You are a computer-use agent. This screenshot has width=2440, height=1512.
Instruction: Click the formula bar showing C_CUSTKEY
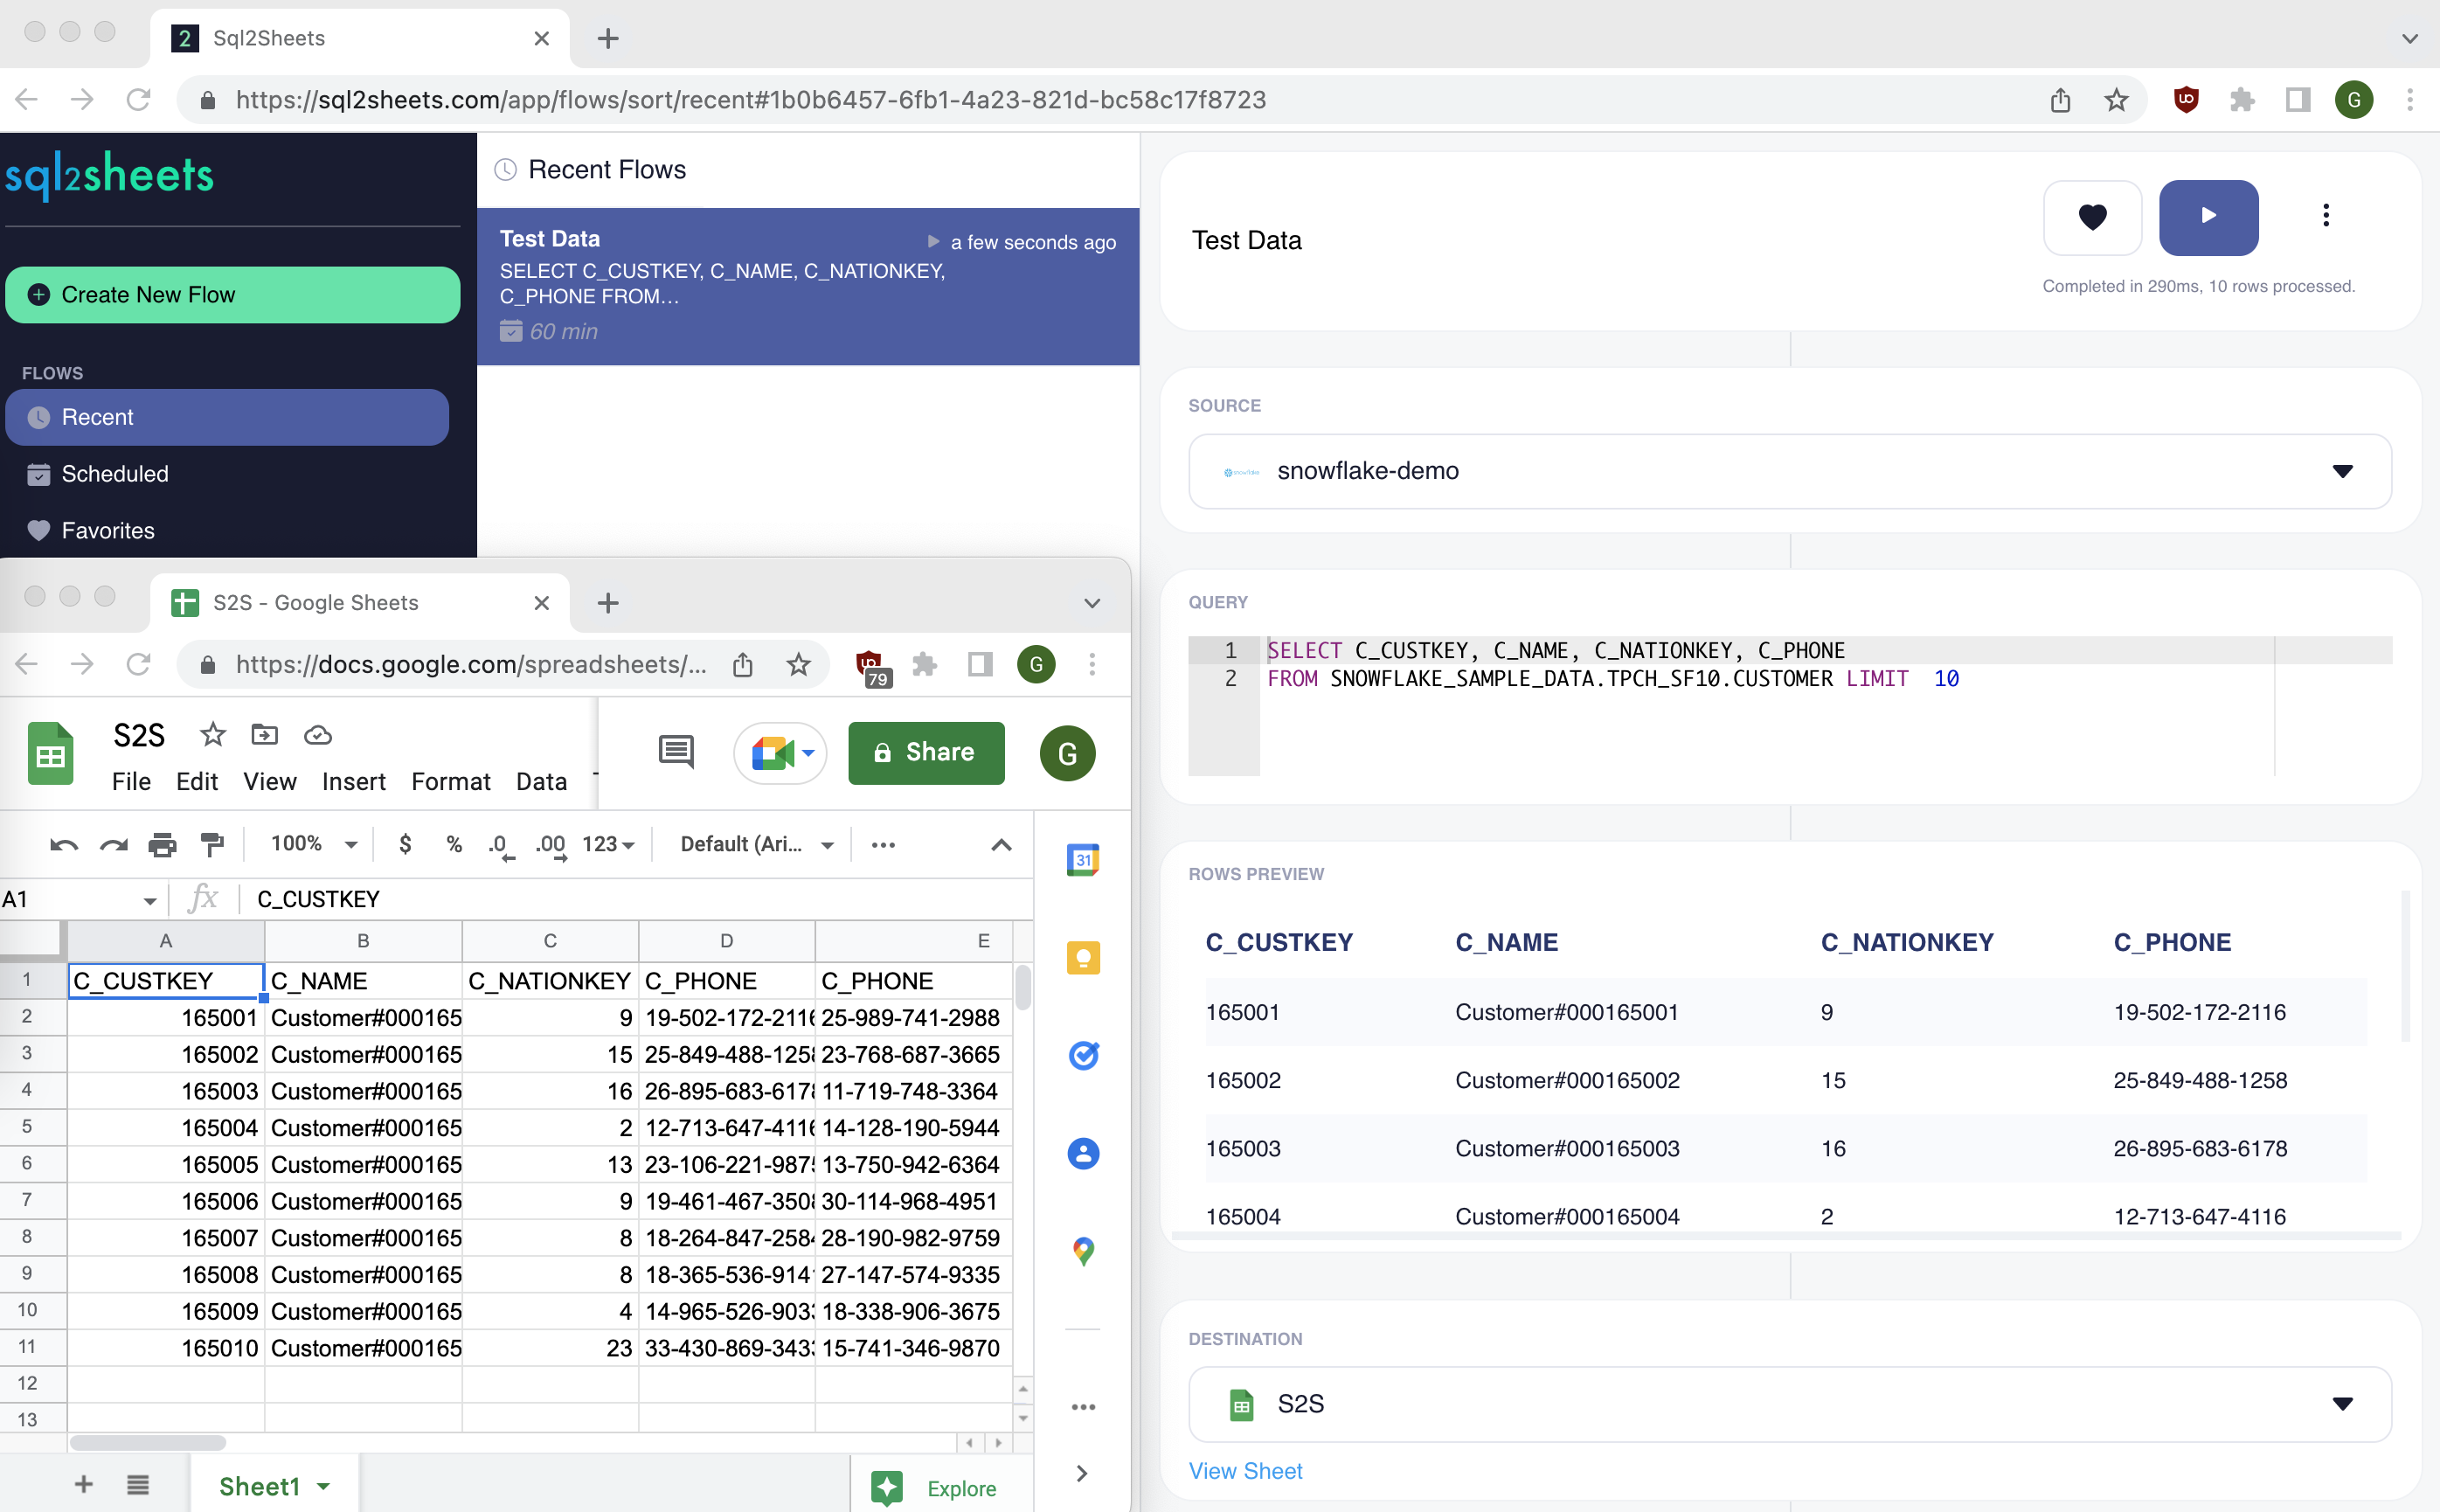pyautogui.click(x=638, y=899)
